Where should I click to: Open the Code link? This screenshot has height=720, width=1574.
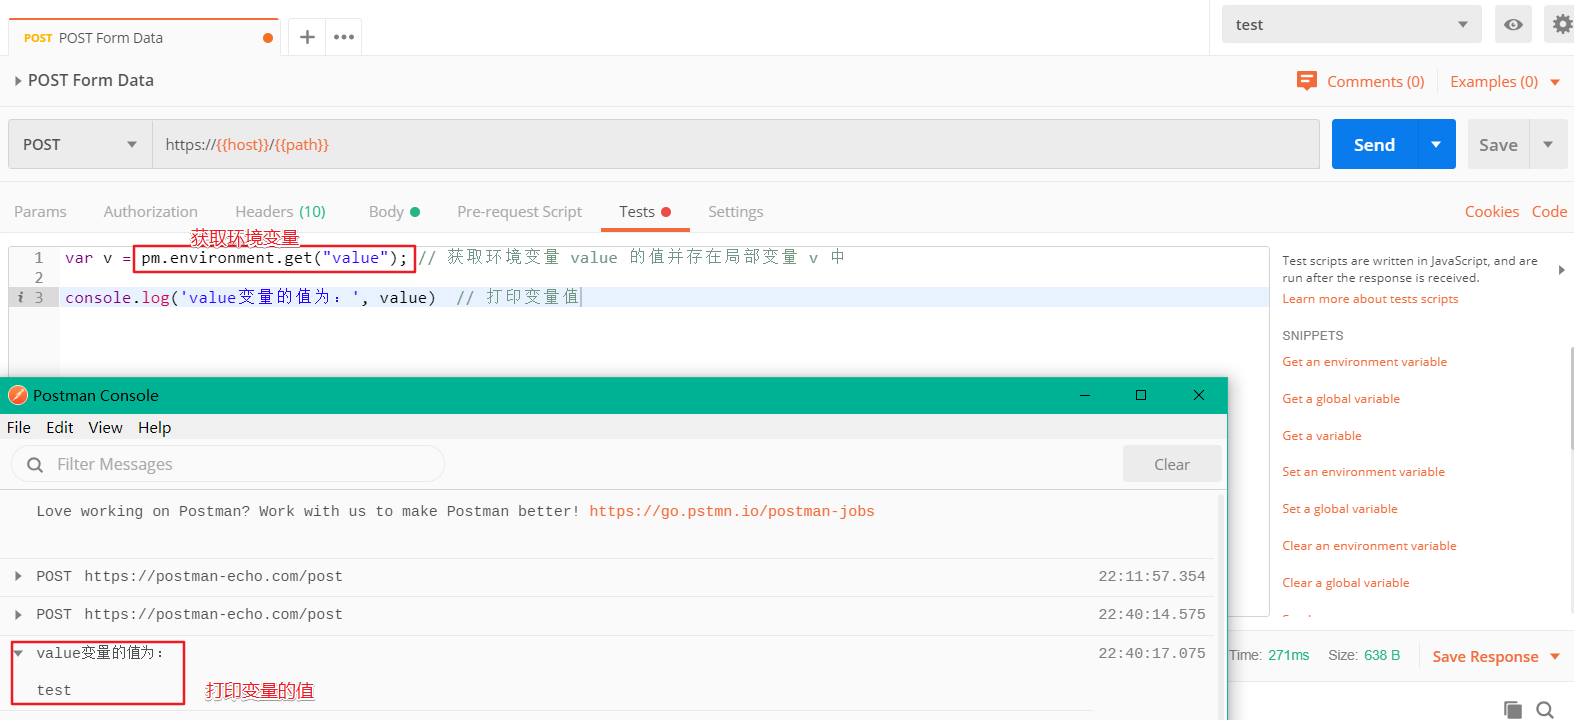[x=1549, y=212]
